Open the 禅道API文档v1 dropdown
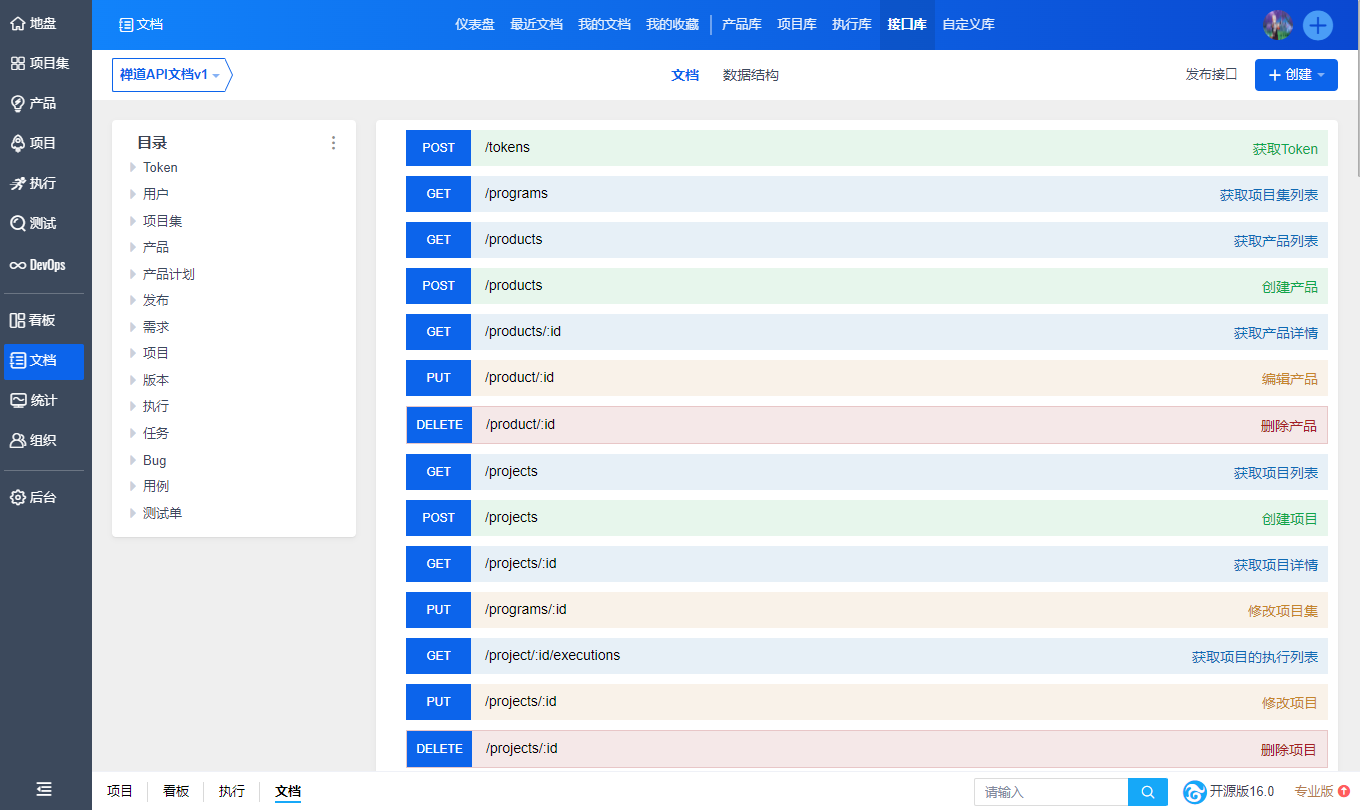1360x810 pixels. (171, 74)
